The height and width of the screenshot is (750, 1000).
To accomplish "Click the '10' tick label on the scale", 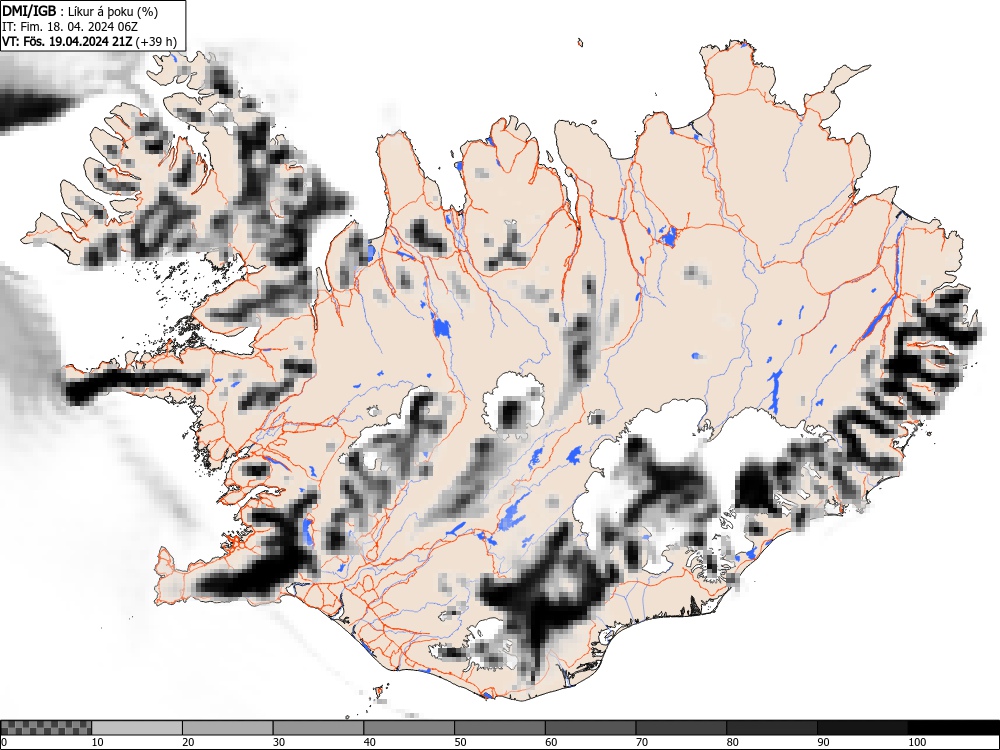I will pos(98,742).
